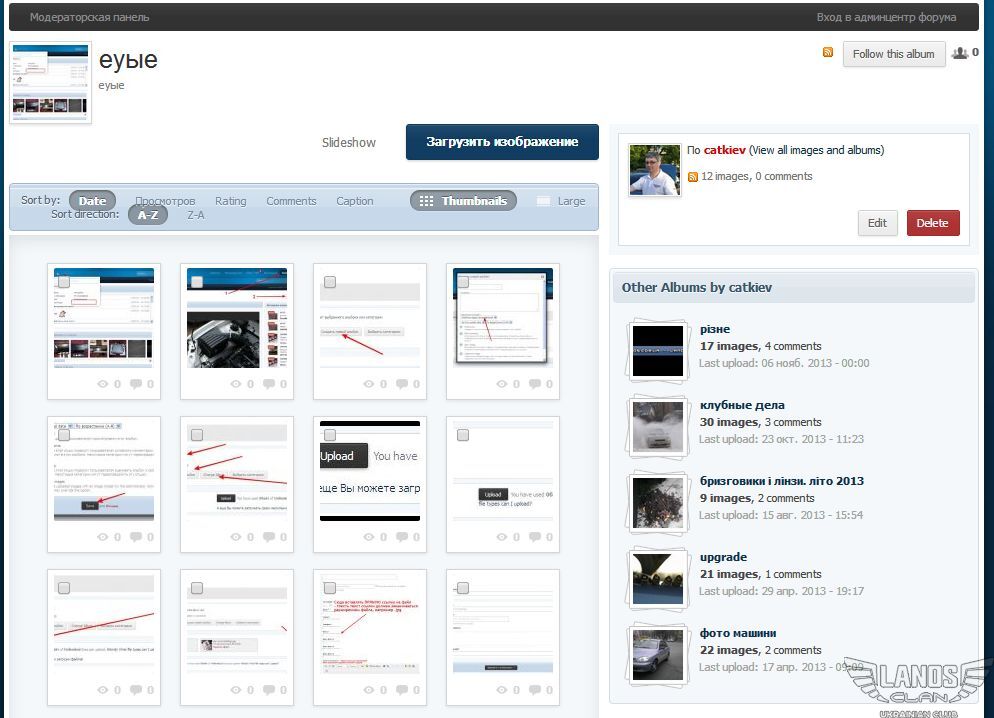Select the checkbox on the engine photo thumbnail

tap(197, 282)
